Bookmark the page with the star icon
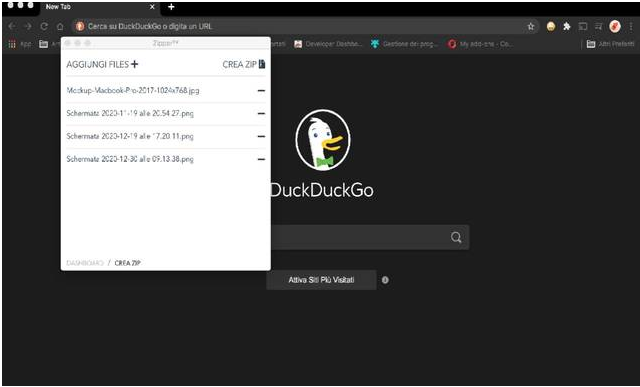Screen dimensions: 640x387 (531, 27)
